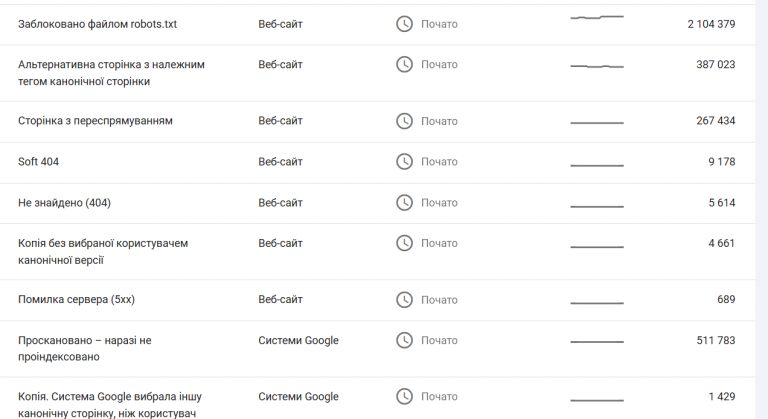Screen dimensions: 768x419
Task: Click clock icon in 'Проскановано' row
Action: tap(404, 341)
